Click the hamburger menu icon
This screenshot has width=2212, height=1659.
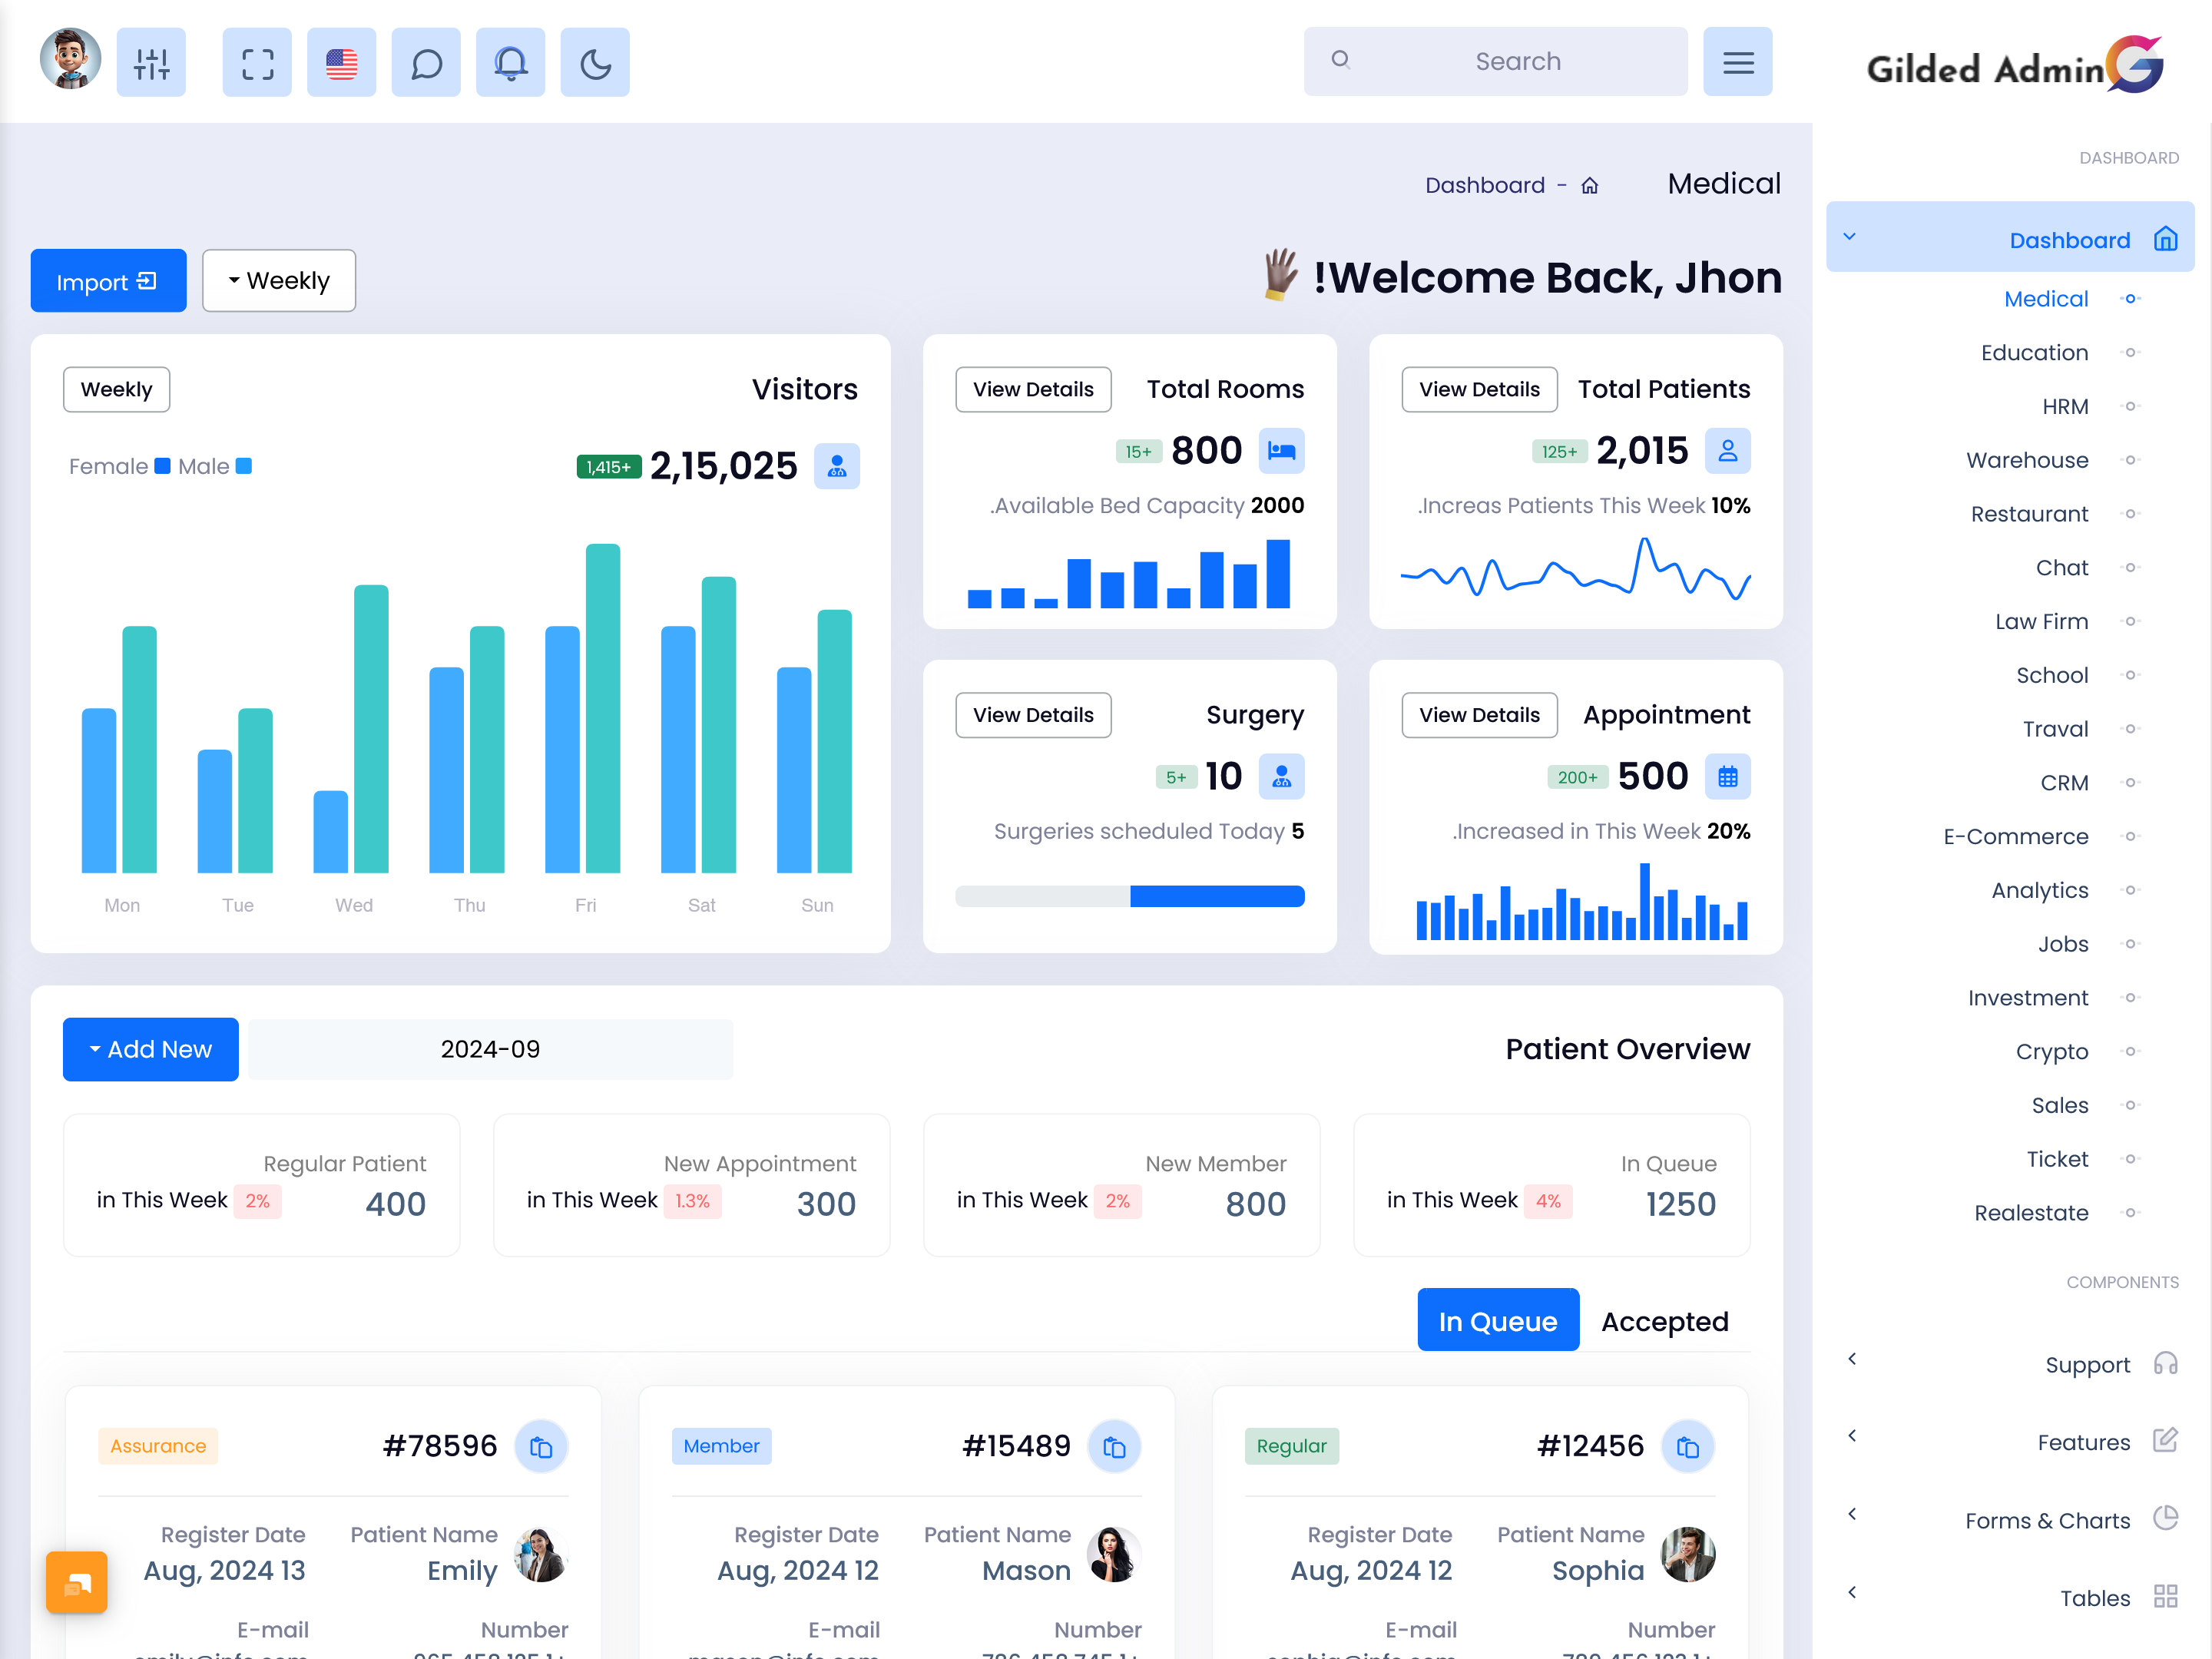(x=1738, y=61)
